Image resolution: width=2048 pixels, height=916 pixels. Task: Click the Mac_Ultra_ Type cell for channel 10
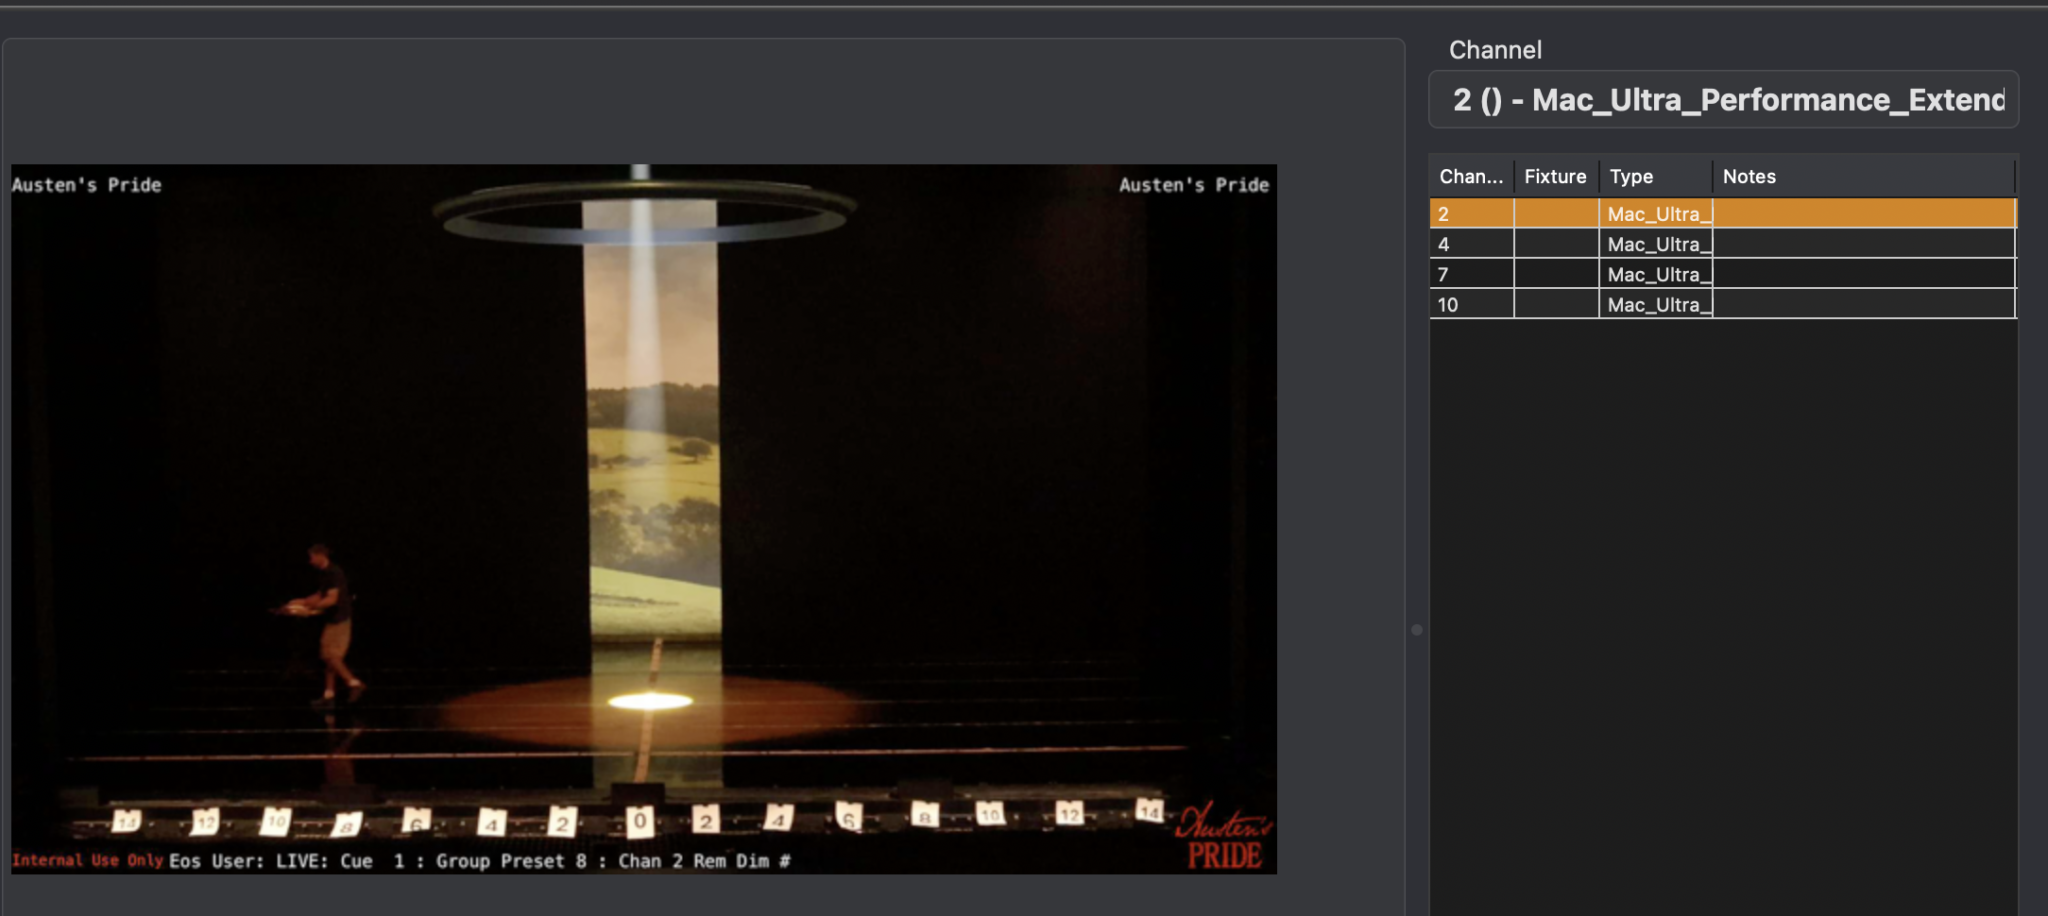click(x=1658, y=303)
